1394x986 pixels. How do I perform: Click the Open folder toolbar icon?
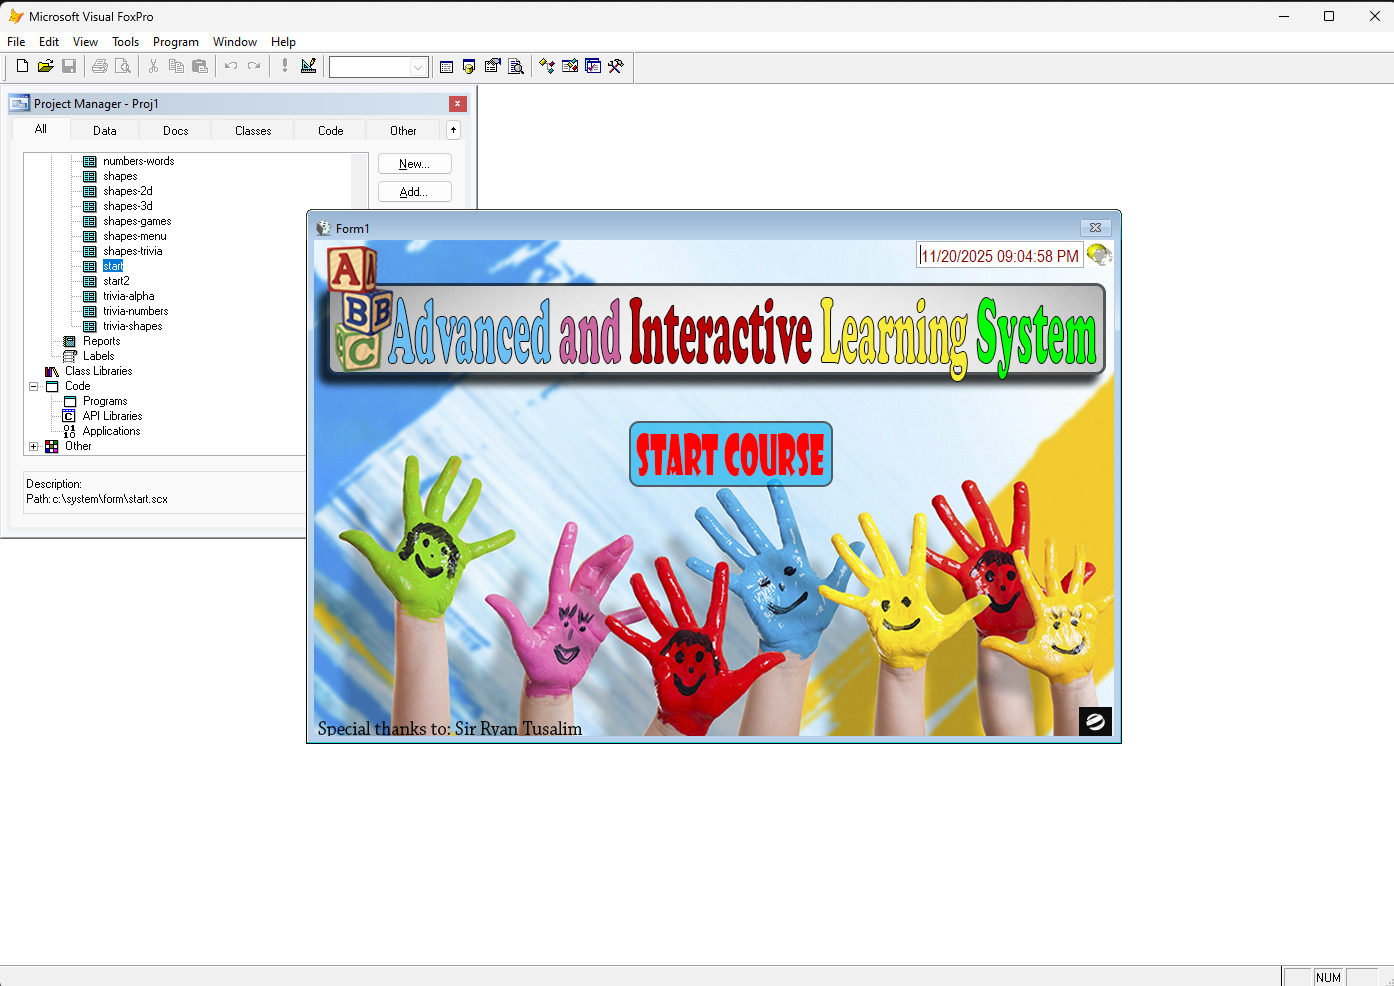pos(45,66)
